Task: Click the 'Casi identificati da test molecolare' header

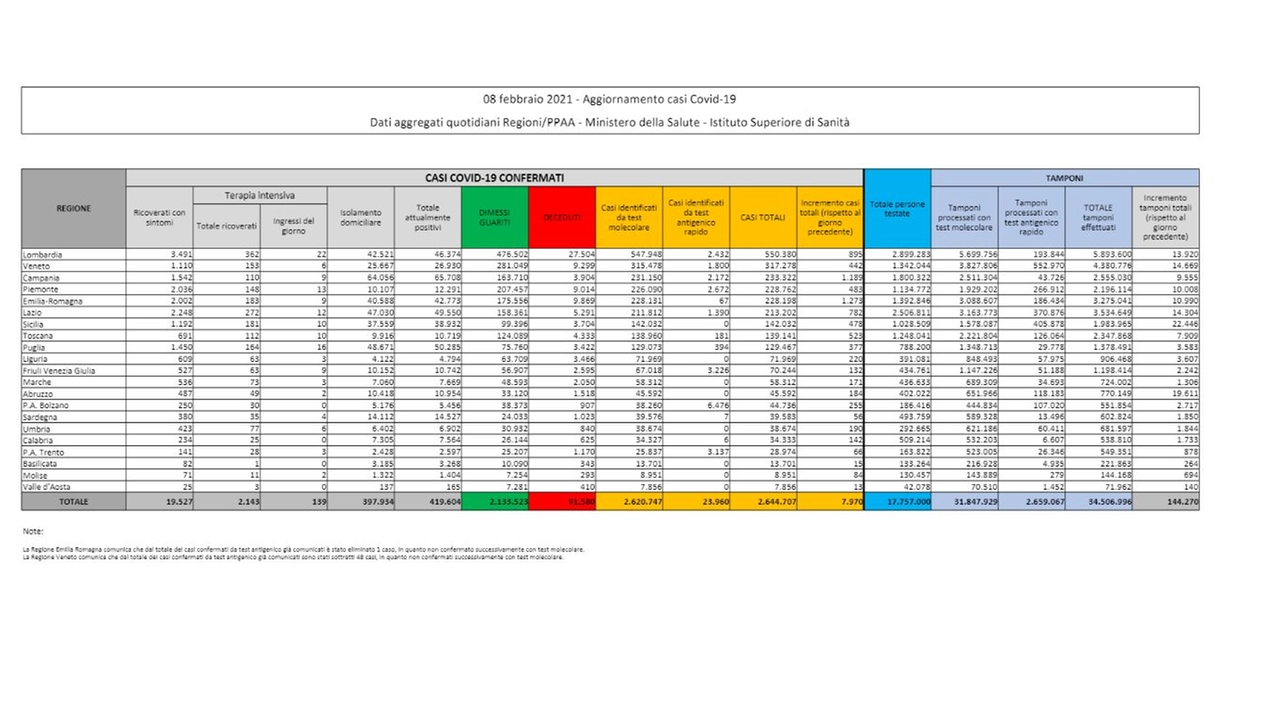Action: (629, 217)
